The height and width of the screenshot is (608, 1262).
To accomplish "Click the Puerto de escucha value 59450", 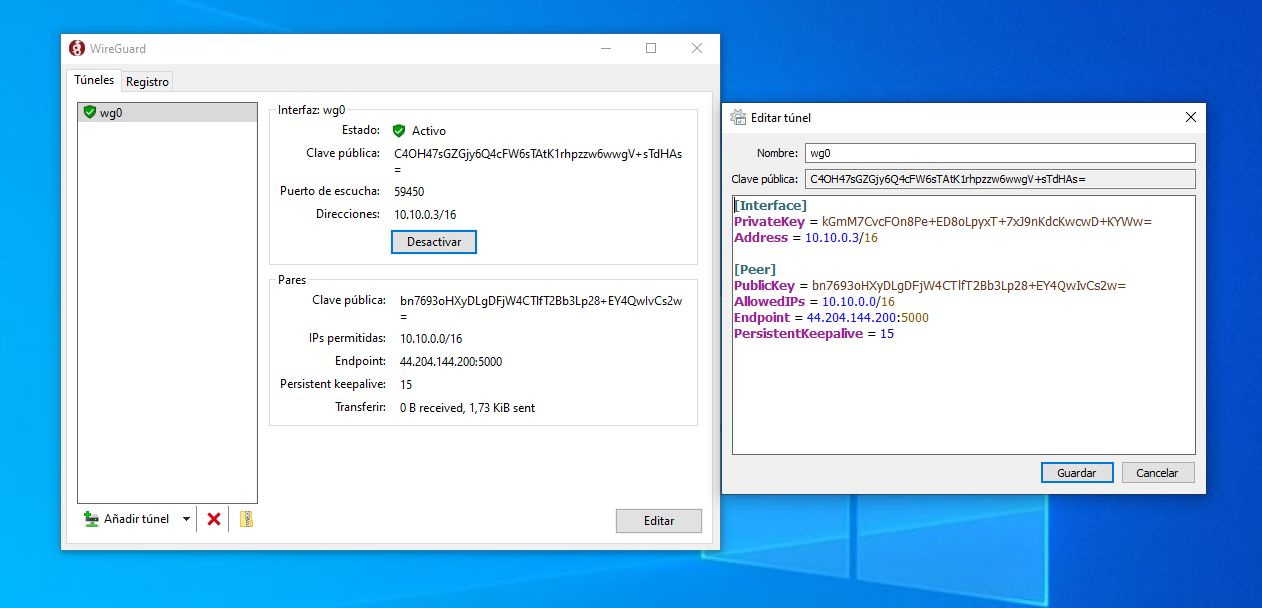I will tap(409, 191).
